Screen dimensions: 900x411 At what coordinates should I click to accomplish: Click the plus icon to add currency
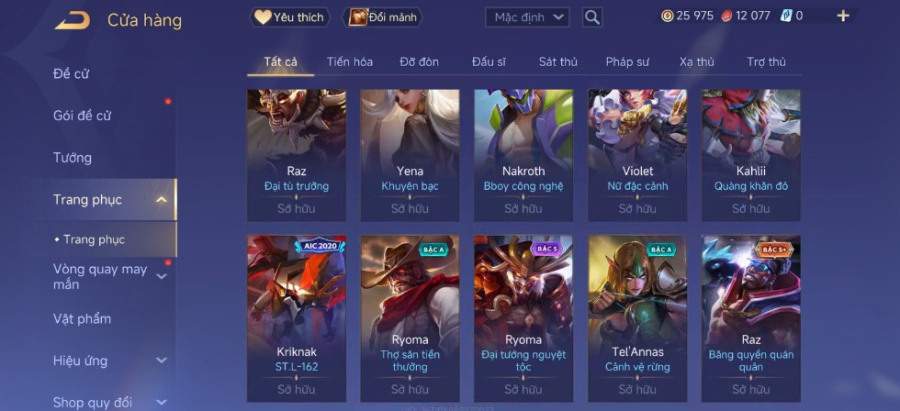pos(843,16)
